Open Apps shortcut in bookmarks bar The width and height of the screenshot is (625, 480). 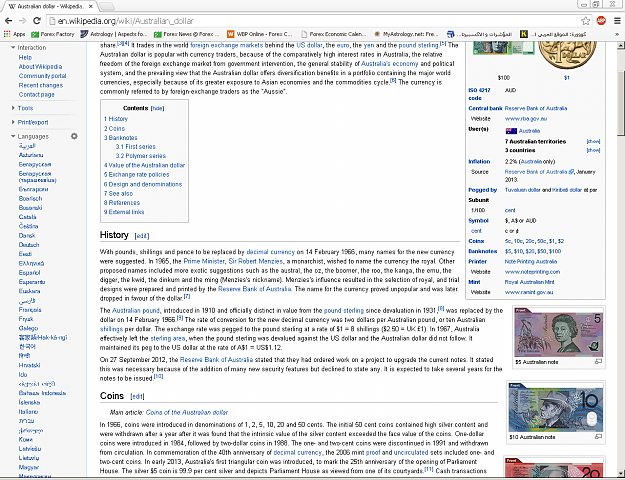(14, 34)
